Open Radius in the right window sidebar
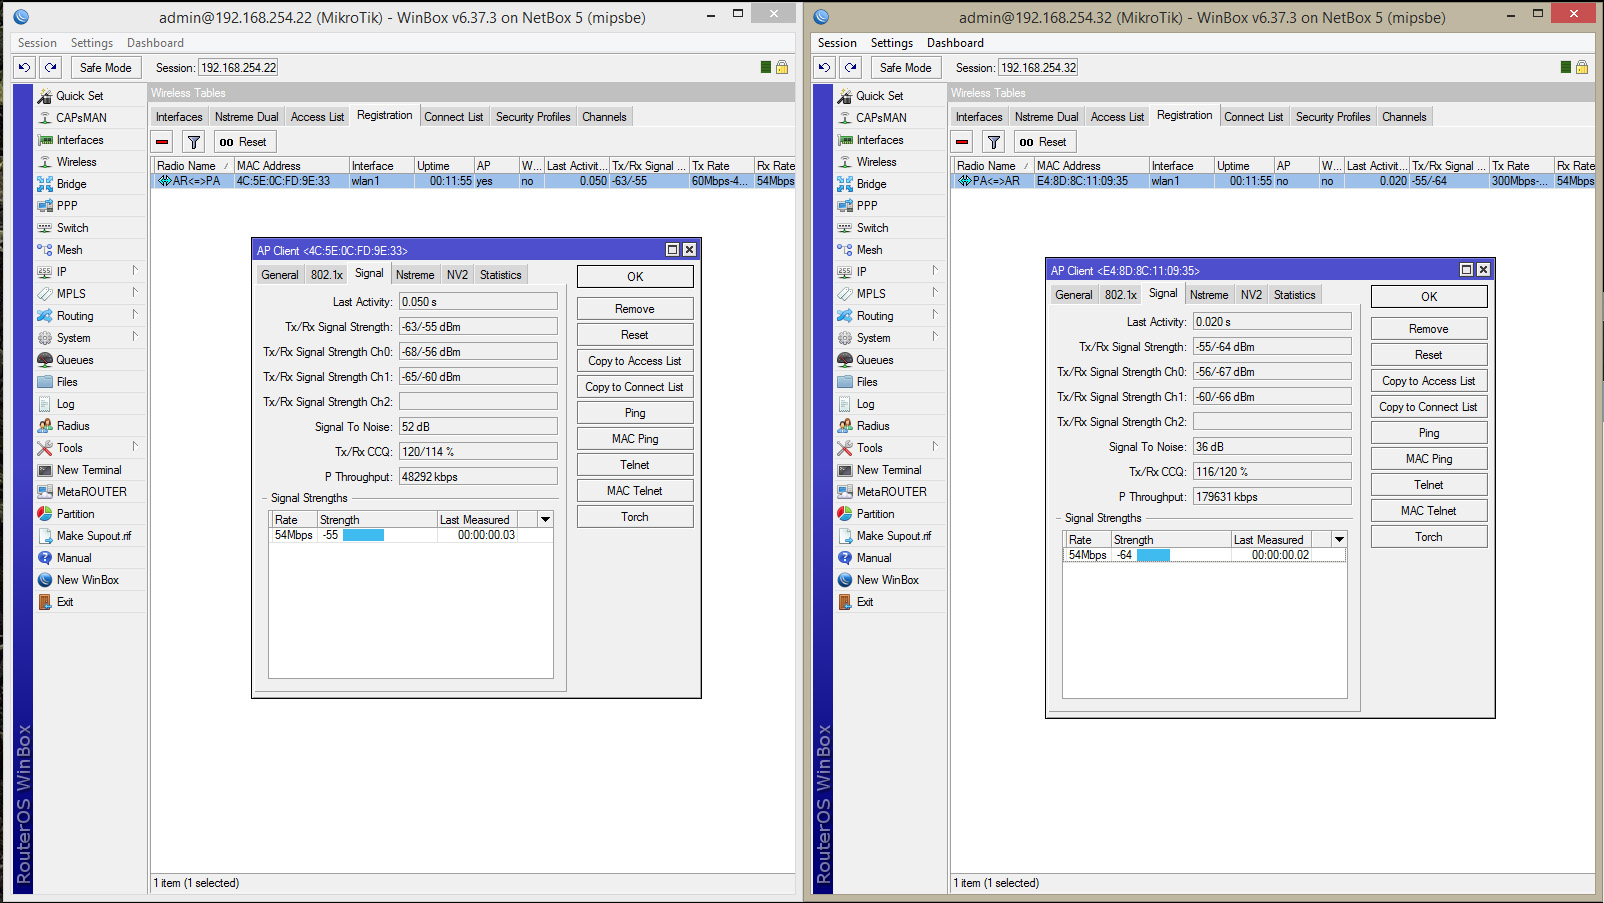This screenshot has width=1604, height=903. click(x=872, y=426)
